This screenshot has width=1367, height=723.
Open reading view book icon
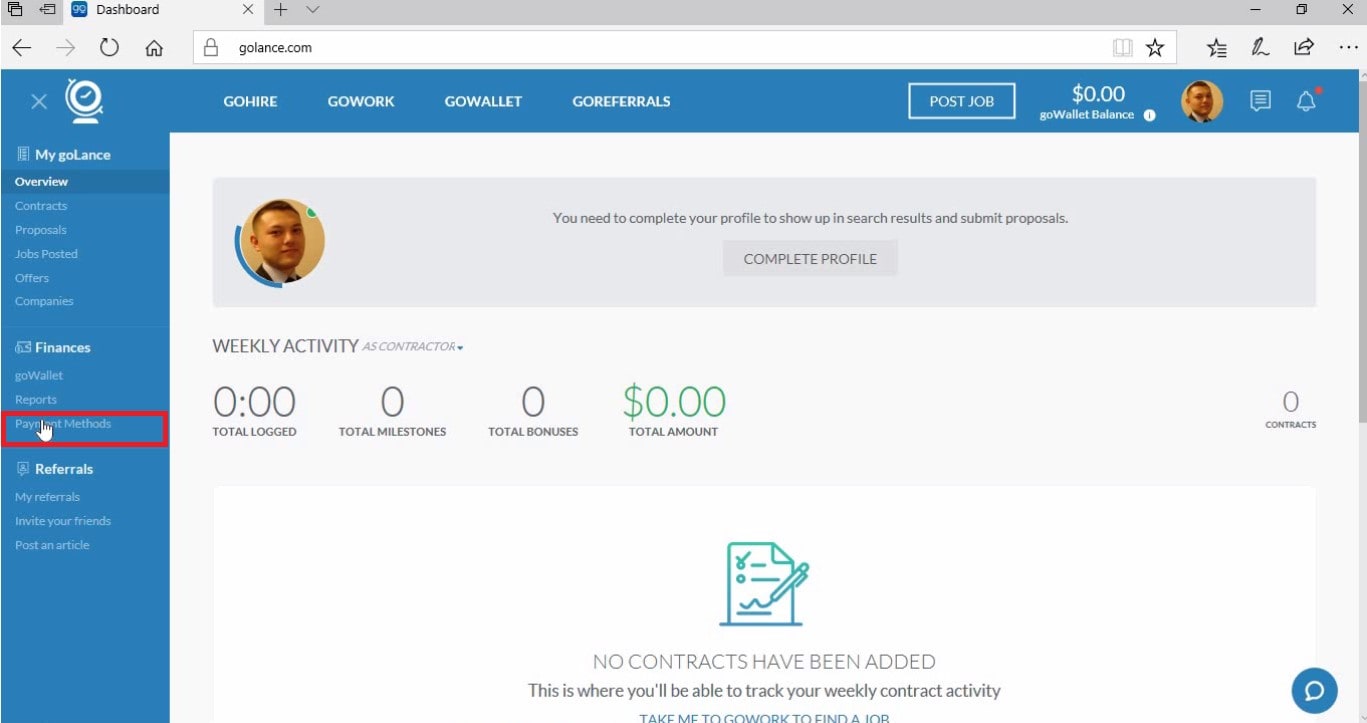click(x=1122, y=47)
